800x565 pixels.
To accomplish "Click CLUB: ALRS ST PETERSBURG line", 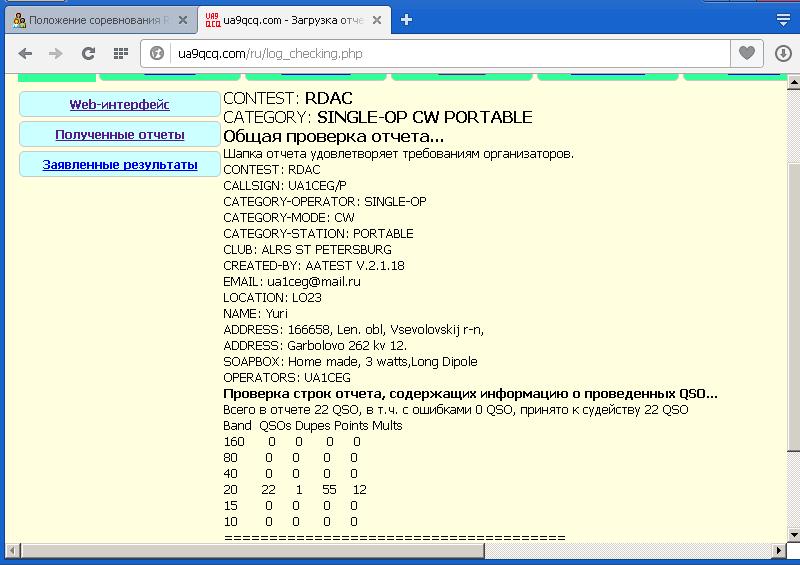I will pyautogui.click(x=308, y=250).
